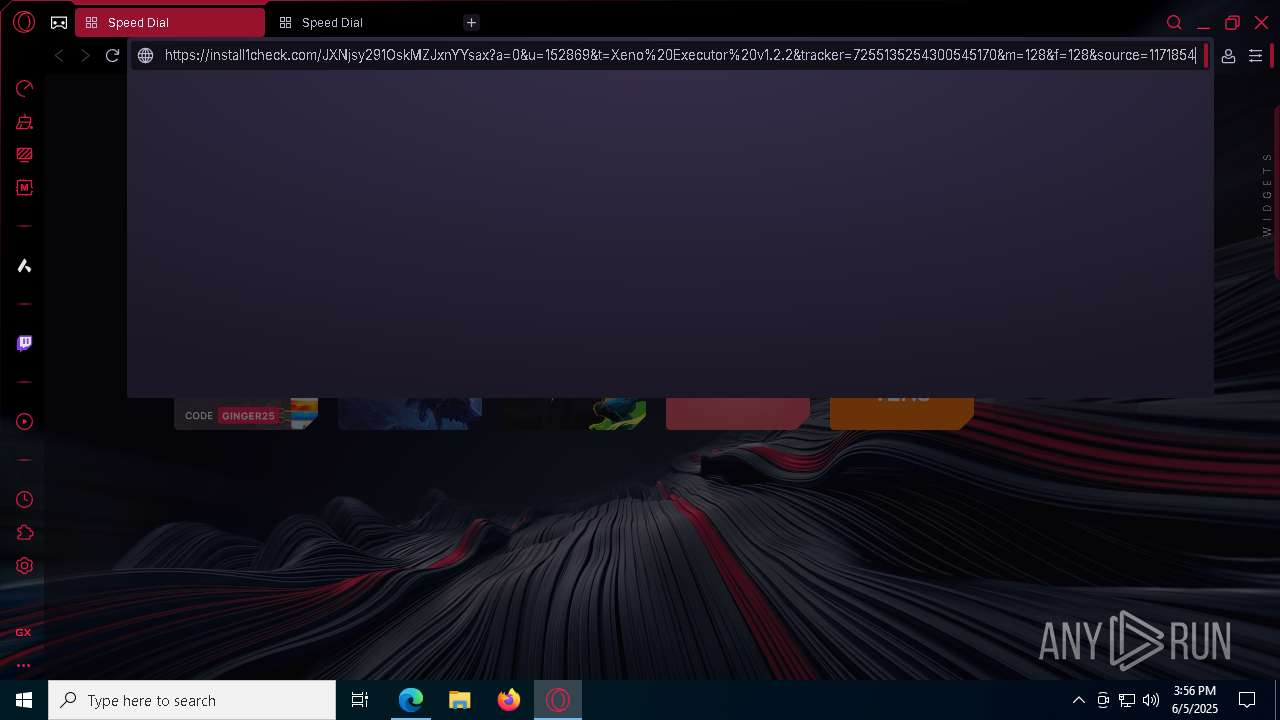The width and height of the screenshot is (1280, 720).
Task: Open Extensions cube icon in sidebar
Action: click(24, 533)
